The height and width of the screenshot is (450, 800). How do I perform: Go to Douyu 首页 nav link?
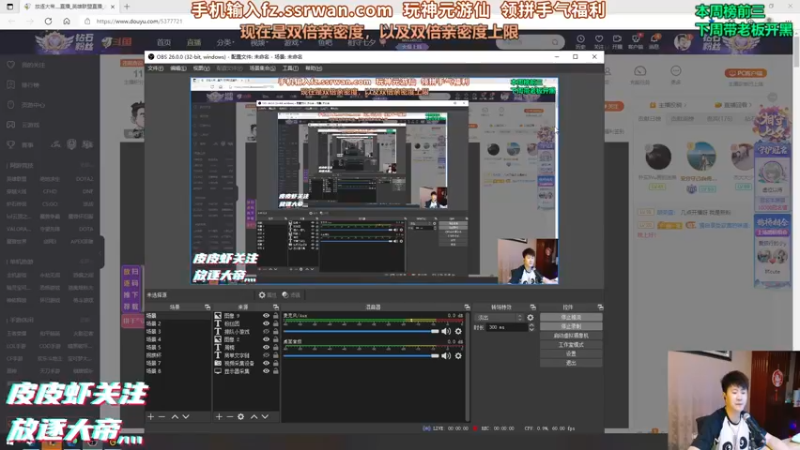[x=164, y=42]
